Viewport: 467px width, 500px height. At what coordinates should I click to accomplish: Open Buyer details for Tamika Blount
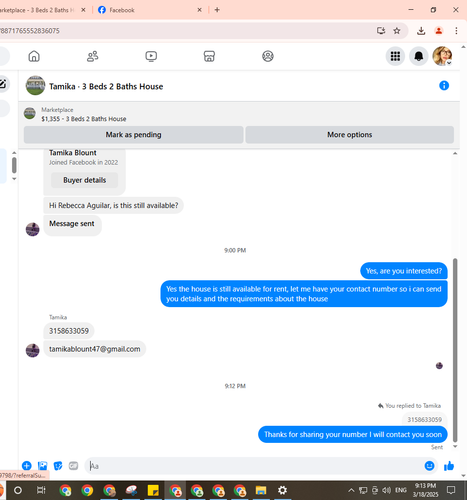[x=84, y=180]
